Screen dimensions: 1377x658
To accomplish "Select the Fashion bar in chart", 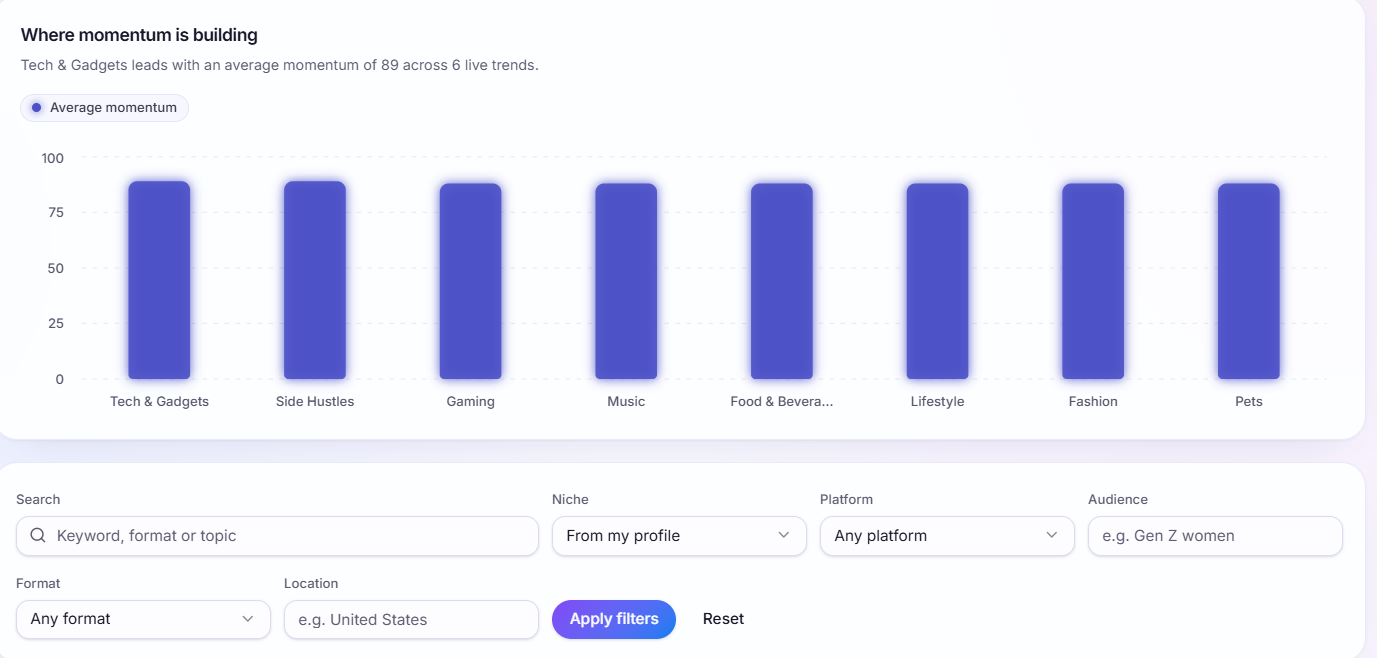I will pos(1093,281).
